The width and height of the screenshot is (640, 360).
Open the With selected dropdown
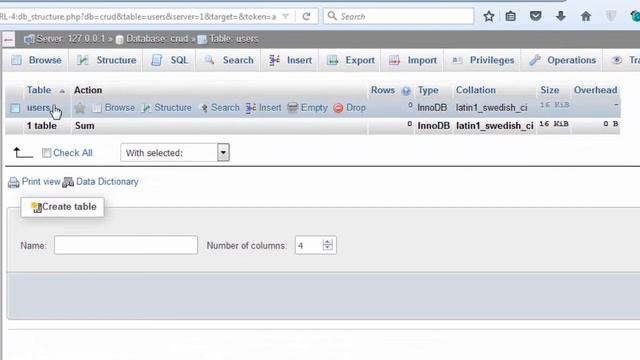(x=175, y=153)
